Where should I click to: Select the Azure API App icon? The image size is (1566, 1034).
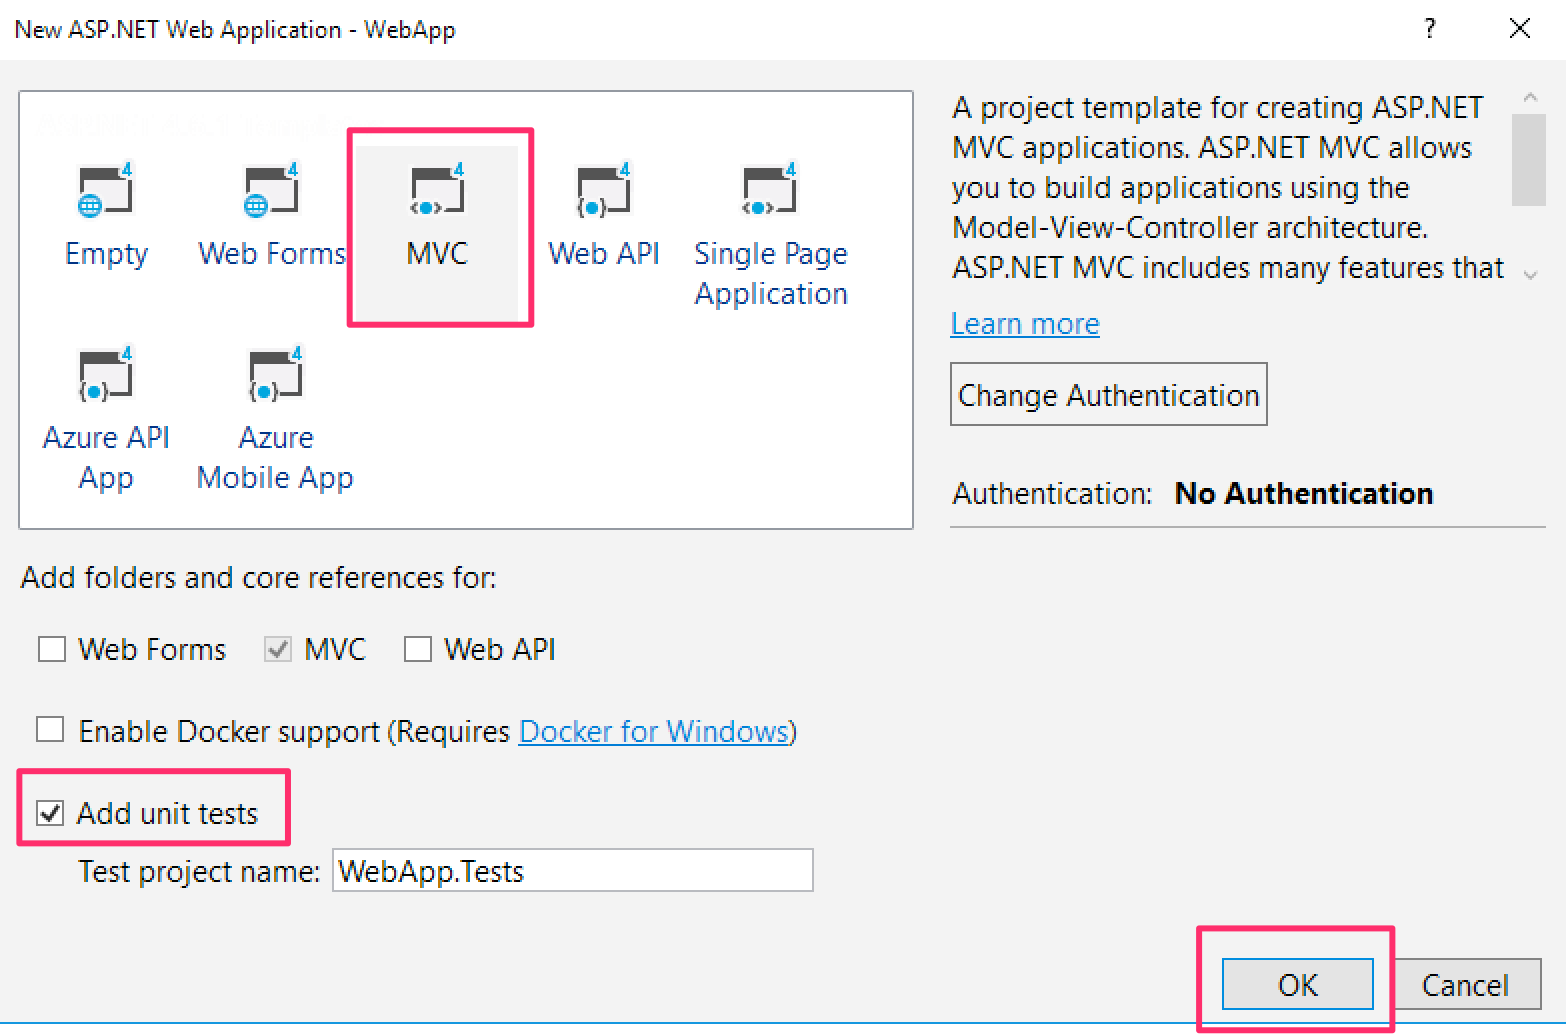click(x=106, y=374)
